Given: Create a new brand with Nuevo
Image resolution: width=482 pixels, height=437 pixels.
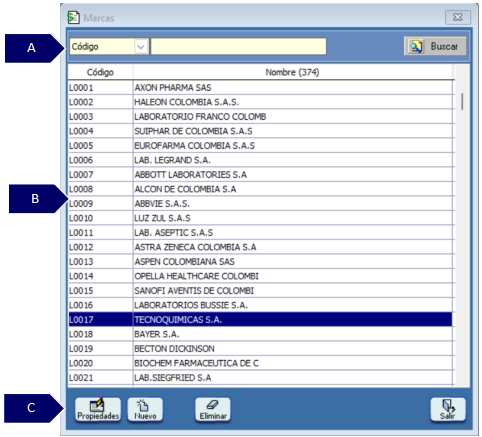Looking at the screenshot, I should click(145, 410).
